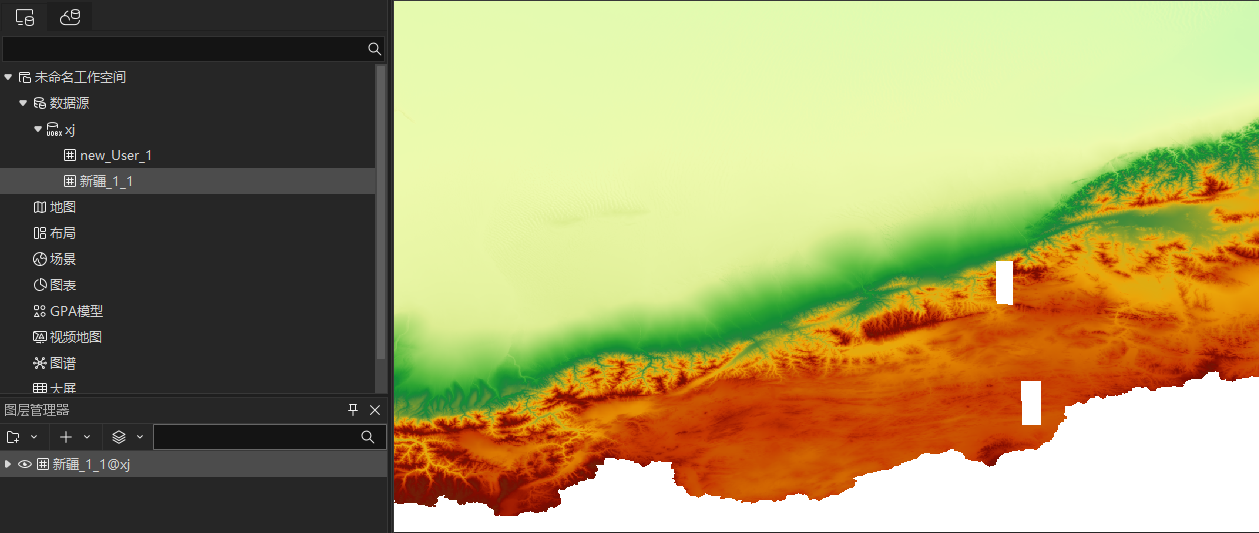Click the 图谱 network graph icon
Viewport: 1259px width, 533px height.
[40, 363]
